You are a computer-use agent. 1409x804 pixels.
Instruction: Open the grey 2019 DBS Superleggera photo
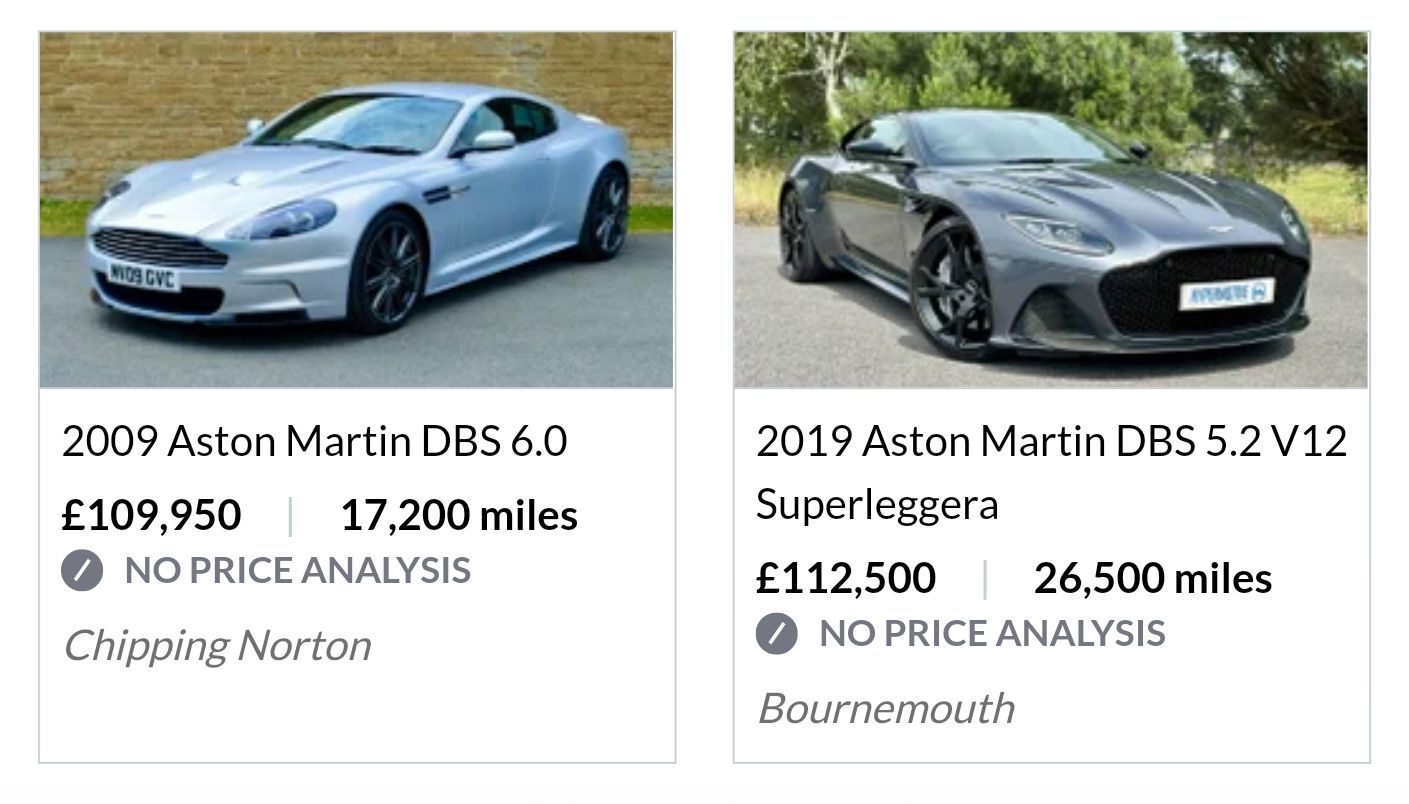click(1050, 210)
